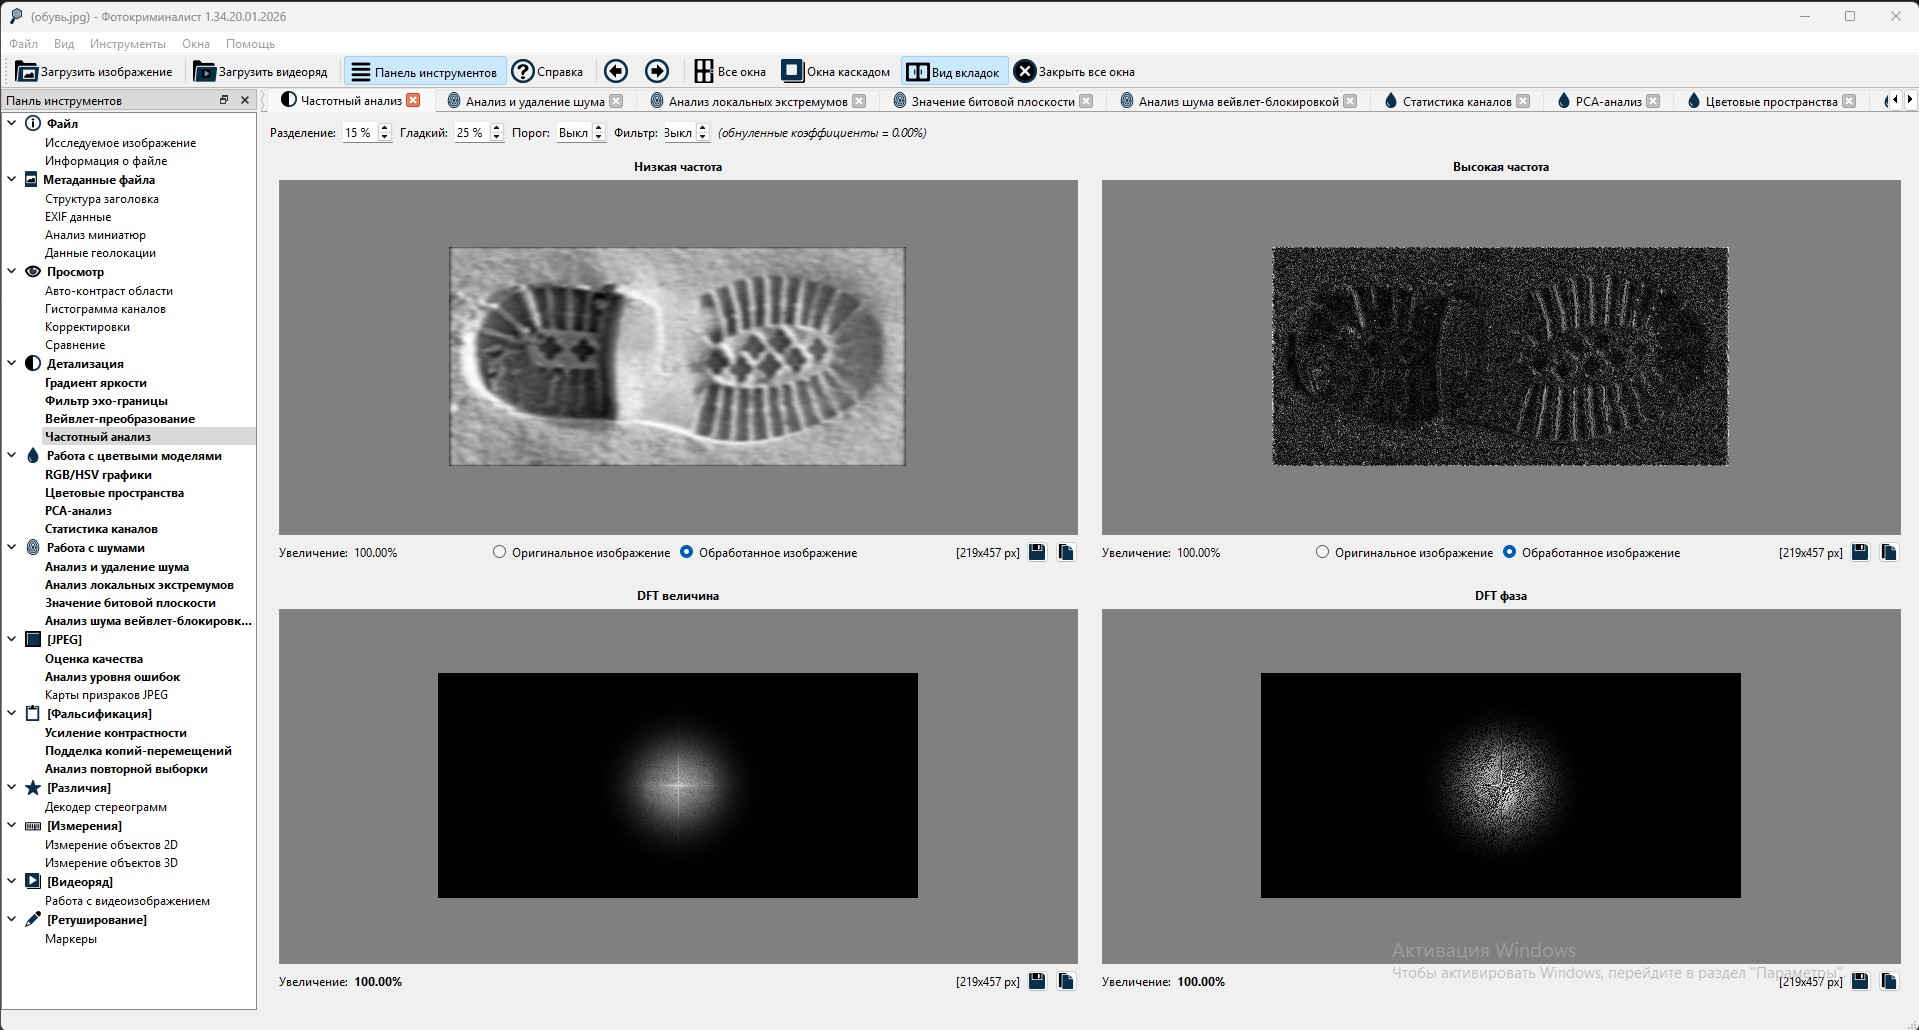Open Справка help icon
1919x1030 pixels.
(x=523, y=71)
